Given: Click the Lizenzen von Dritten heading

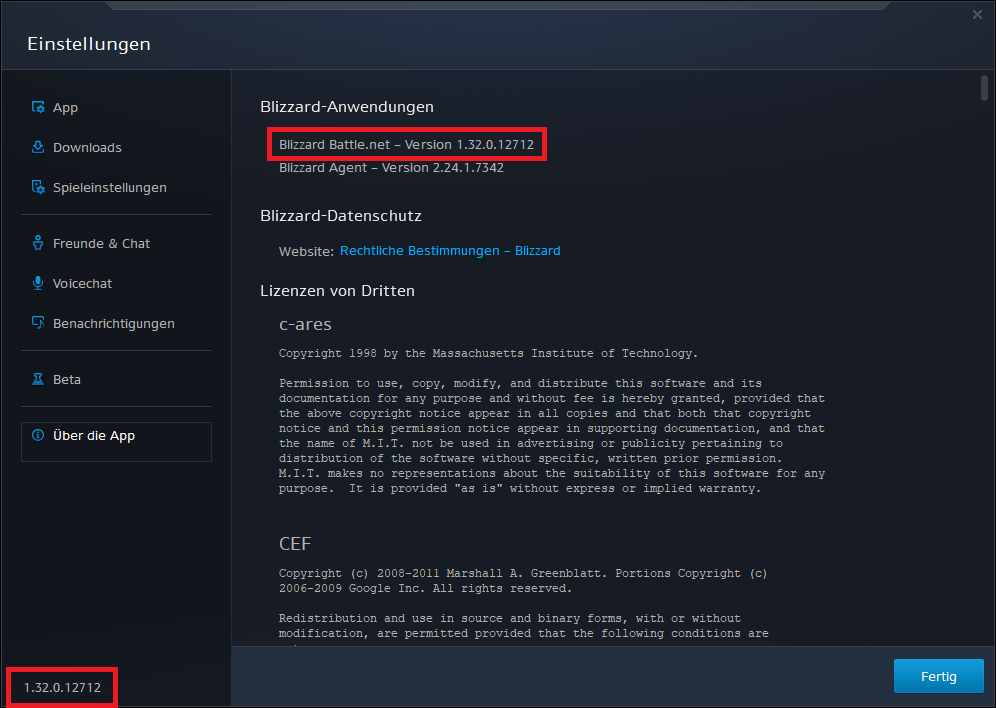Looking at the screenshot, I should click(x=337, y=291).
